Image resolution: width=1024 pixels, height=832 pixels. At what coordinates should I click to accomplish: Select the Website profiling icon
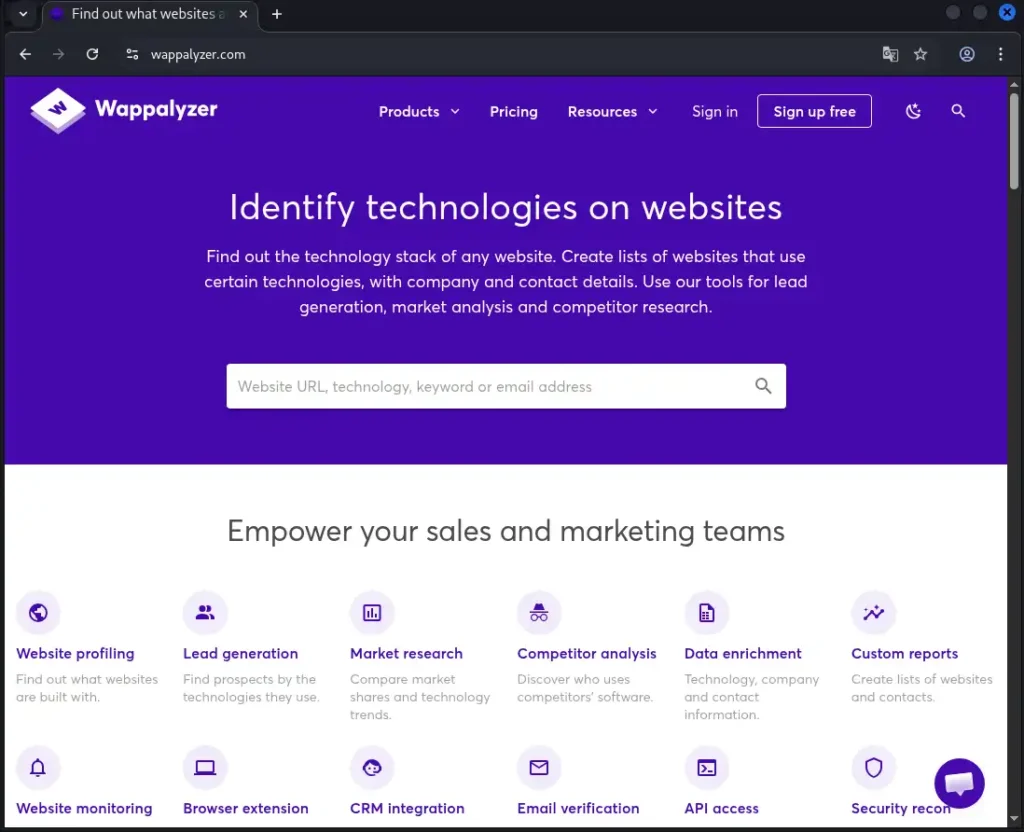click(38, 612)
